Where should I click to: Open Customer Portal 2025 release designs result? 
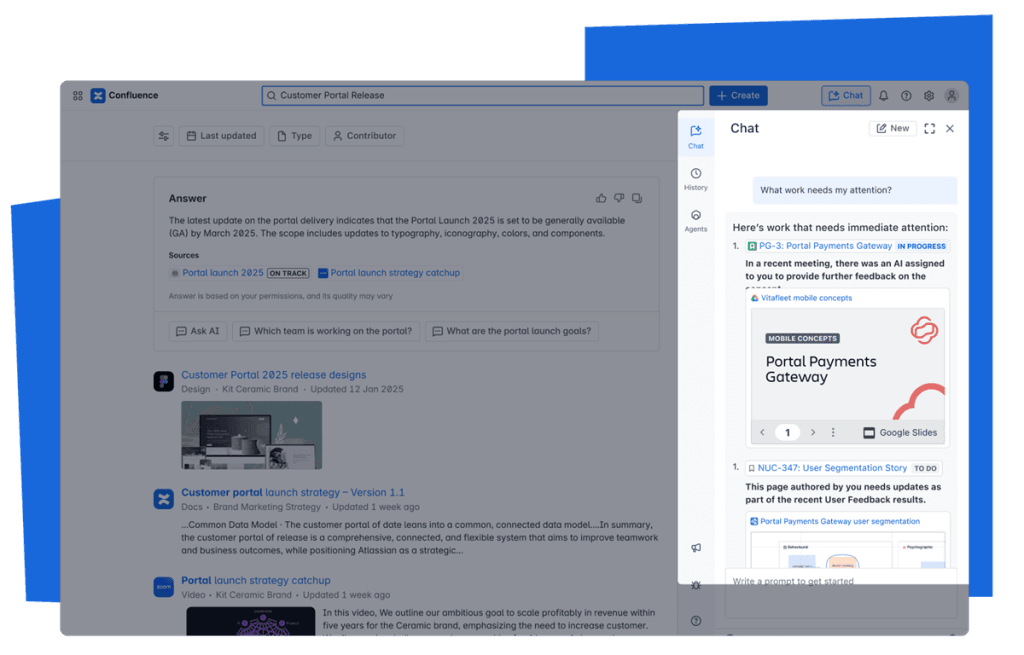point(274,375)
